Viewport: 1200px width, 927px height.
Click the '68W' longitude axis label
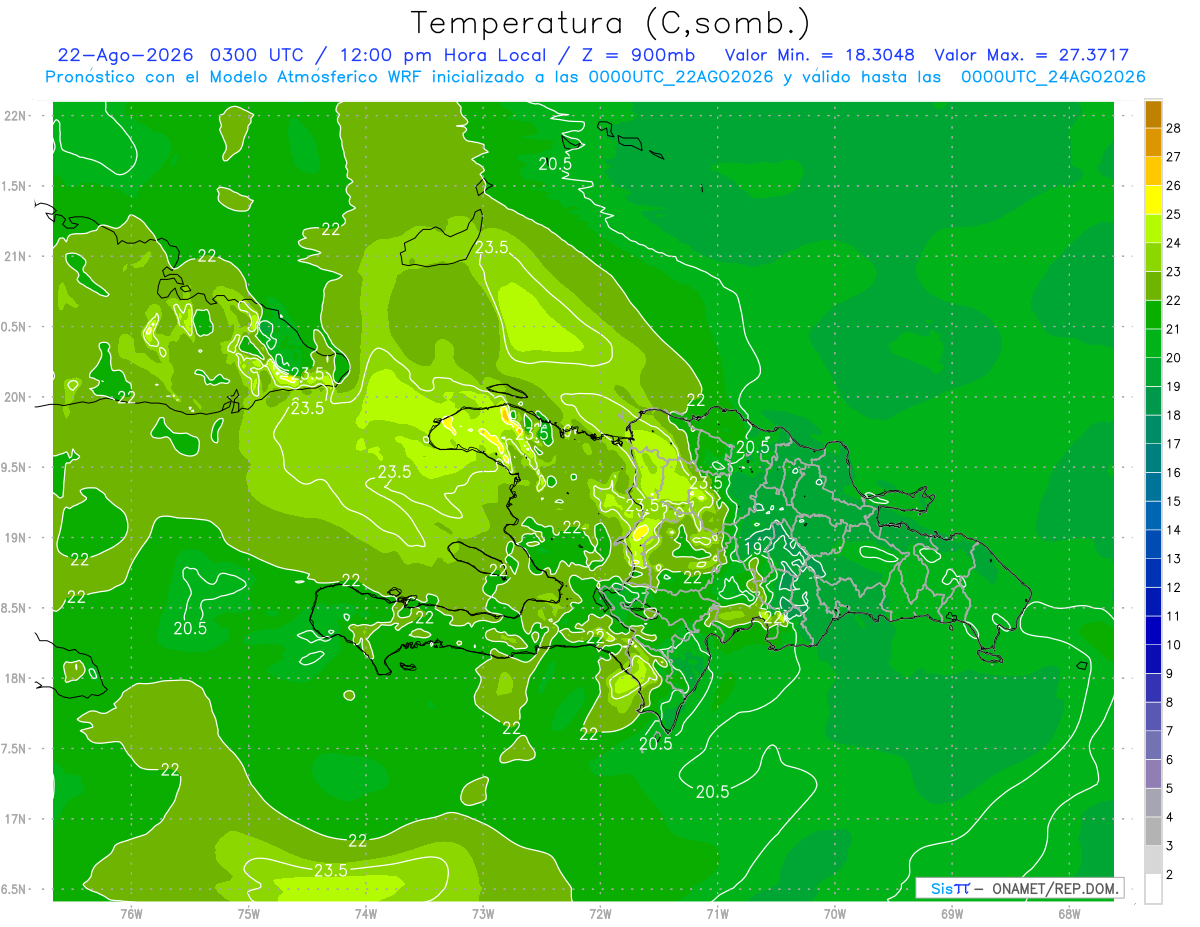pos(1069,914)
